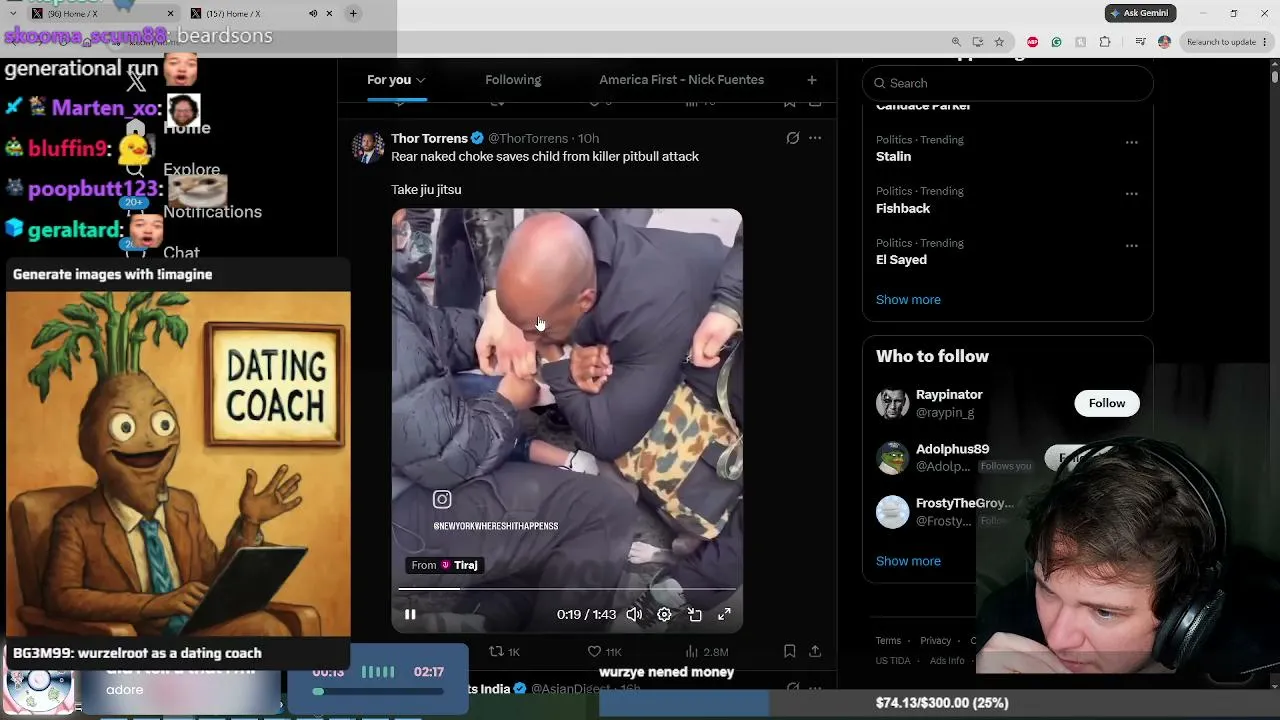Open Adblock Plus extension icon
Image resolution: width=1280 pixels, height=720 pixels.
(x=1032, y=42)
